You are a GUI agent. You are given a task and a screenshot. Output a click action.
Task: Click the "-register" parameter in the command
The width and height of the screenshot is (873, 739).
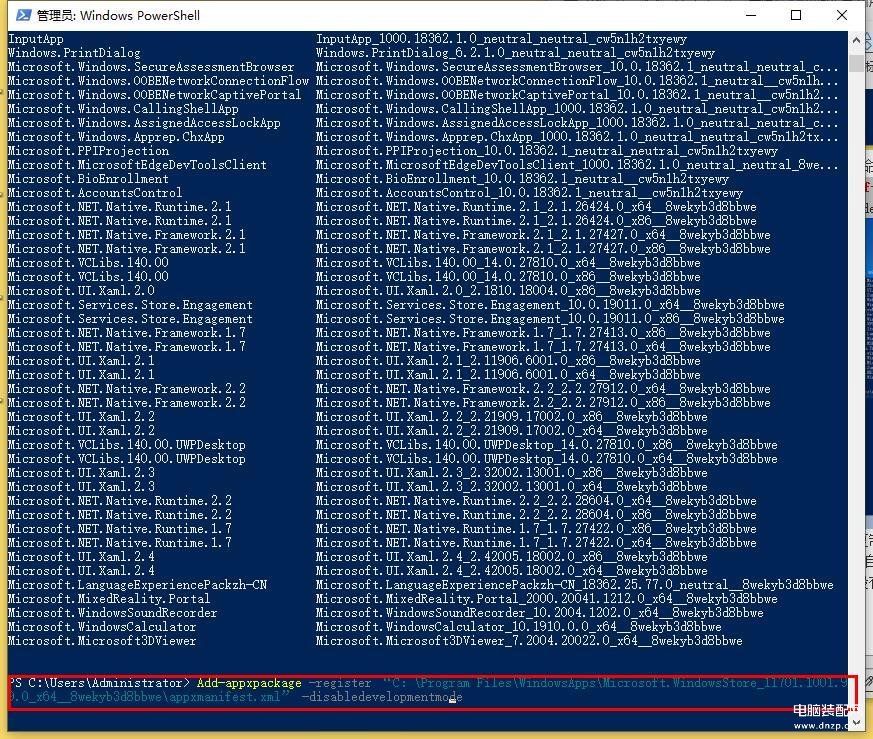[x=340, y=683]
